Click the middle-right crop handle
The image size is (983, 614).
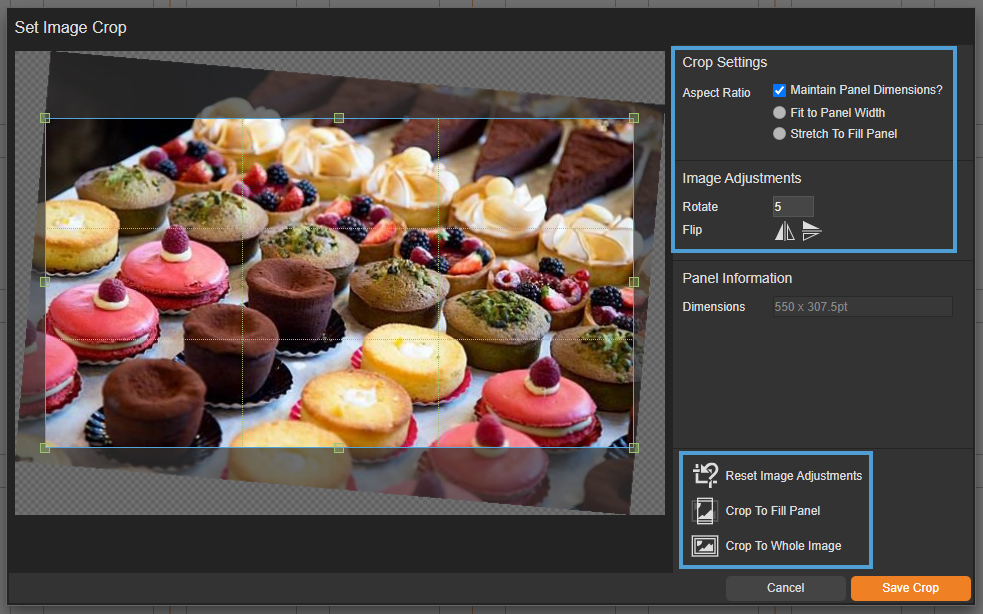tap(634, 282)
